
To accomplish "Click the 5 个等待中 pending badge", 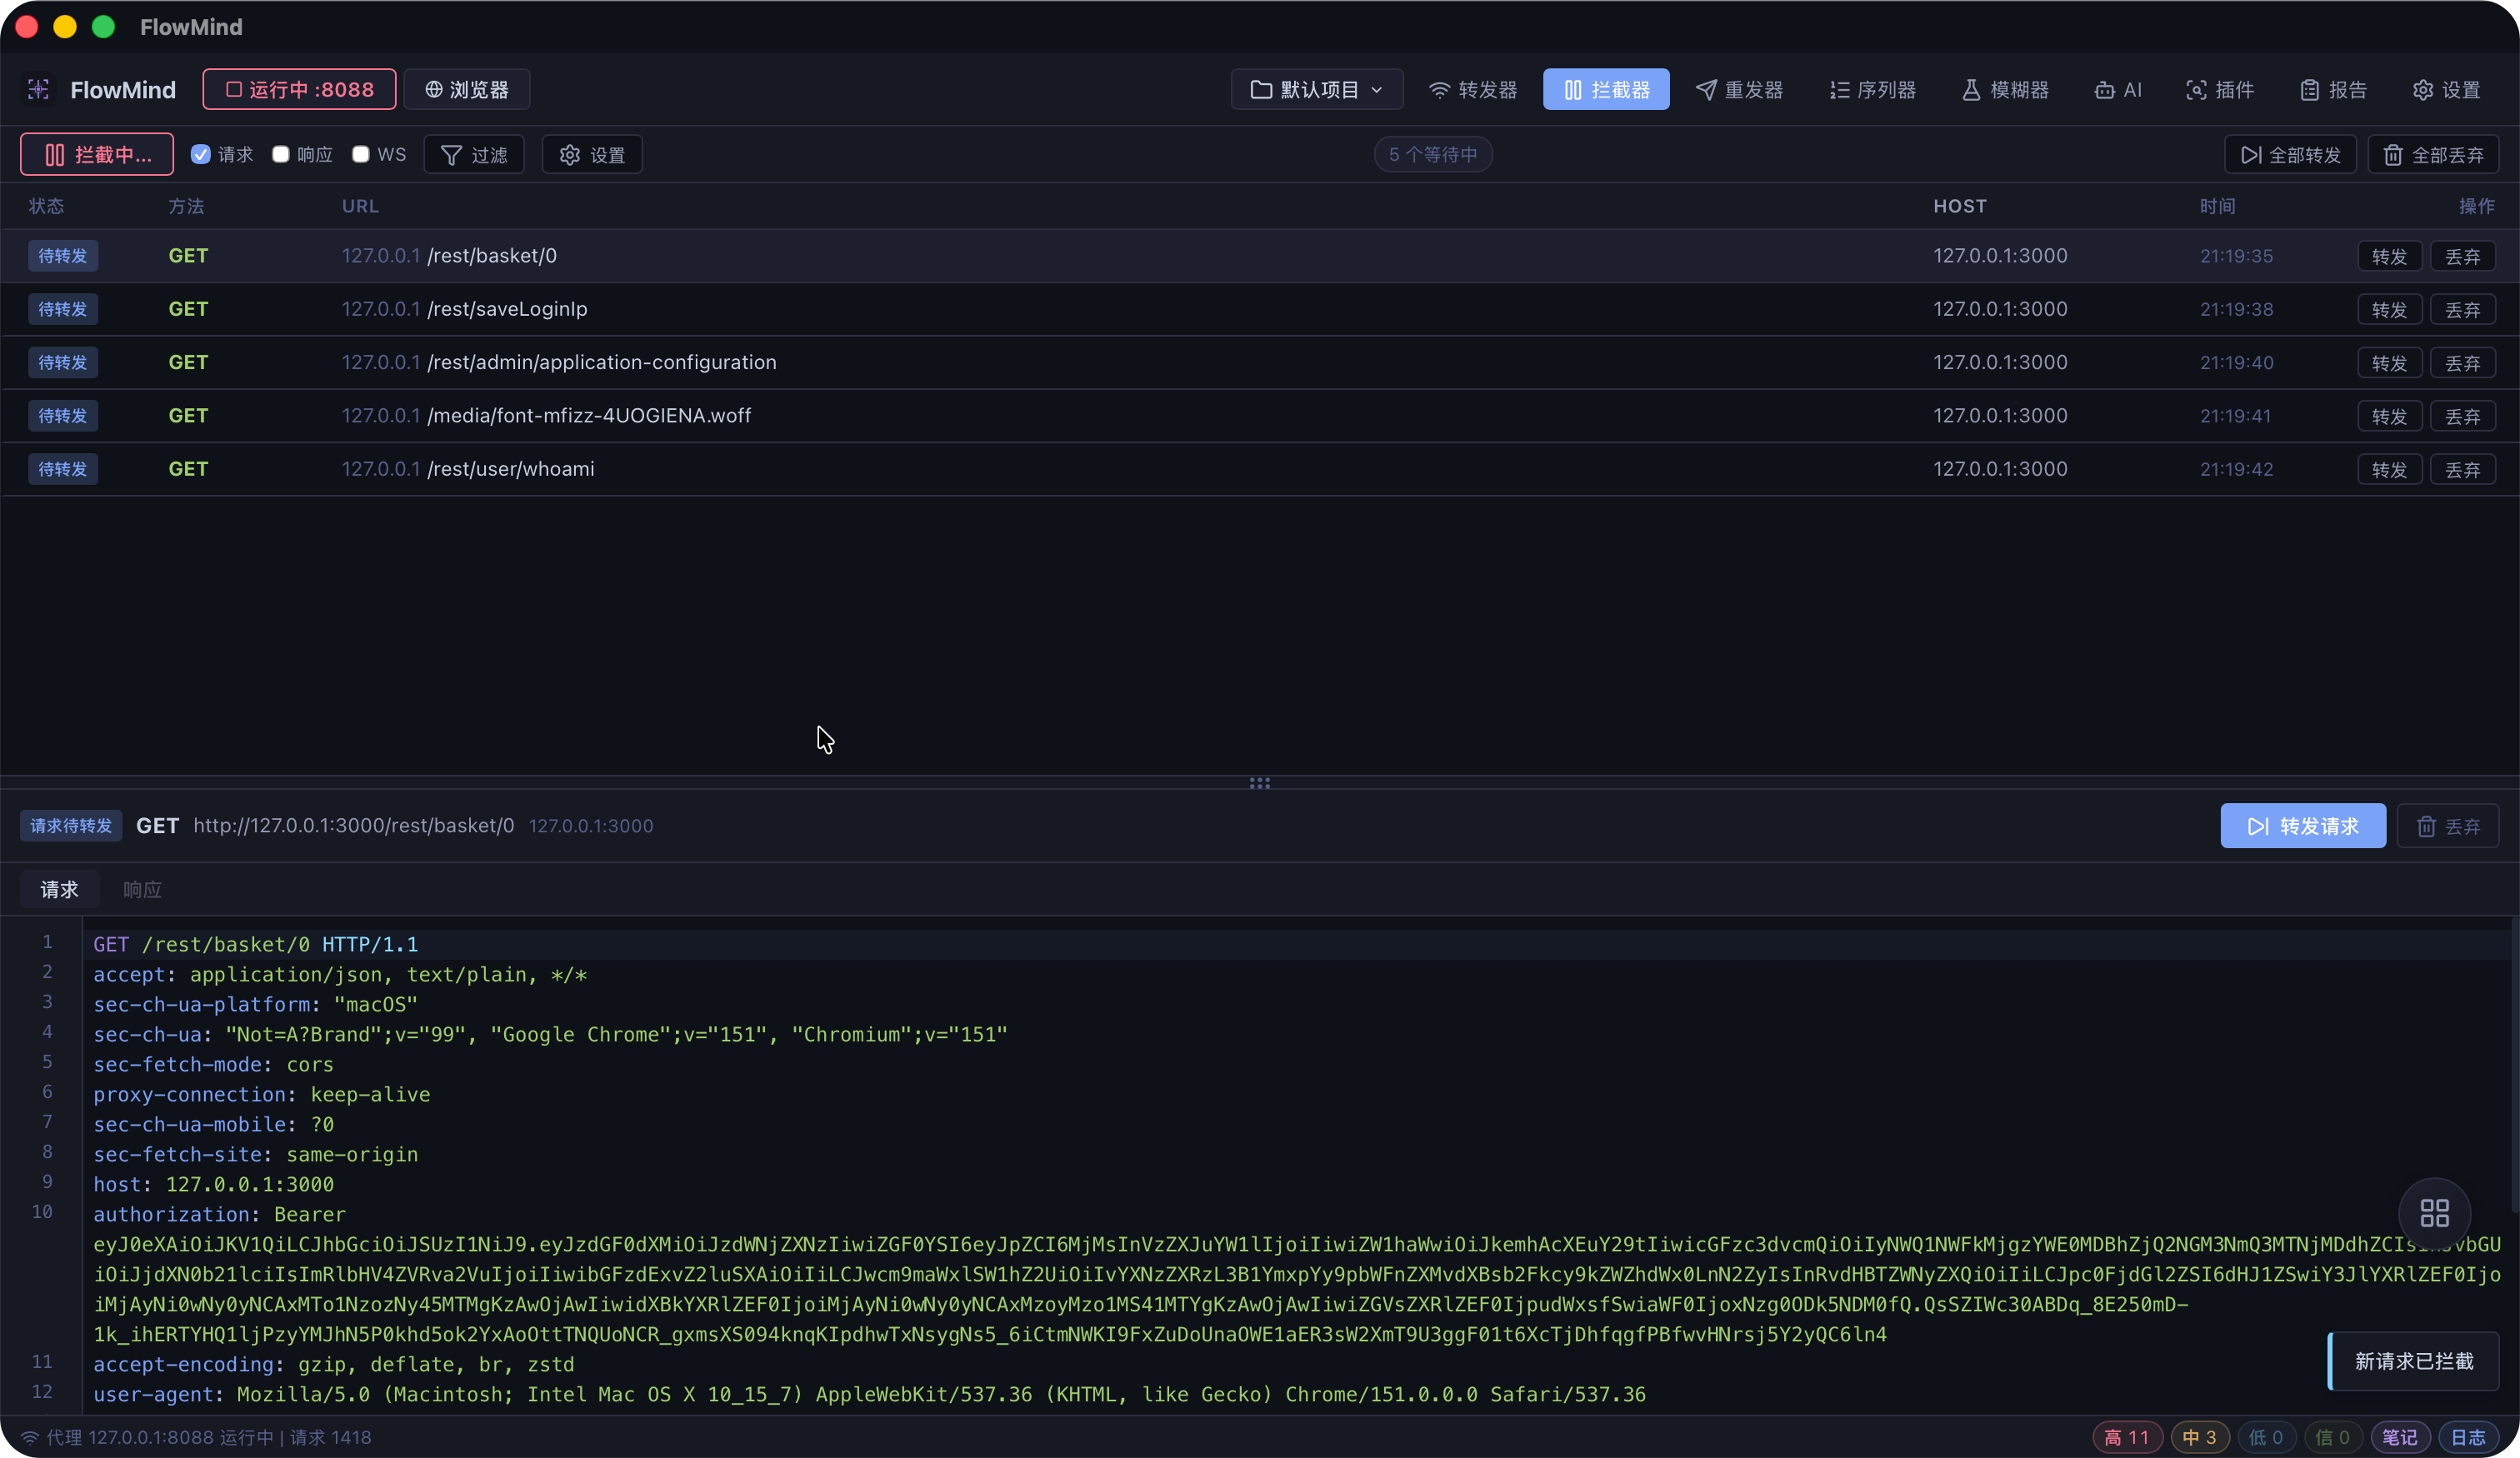I will pyautogui.click(x=1433, y=155).
